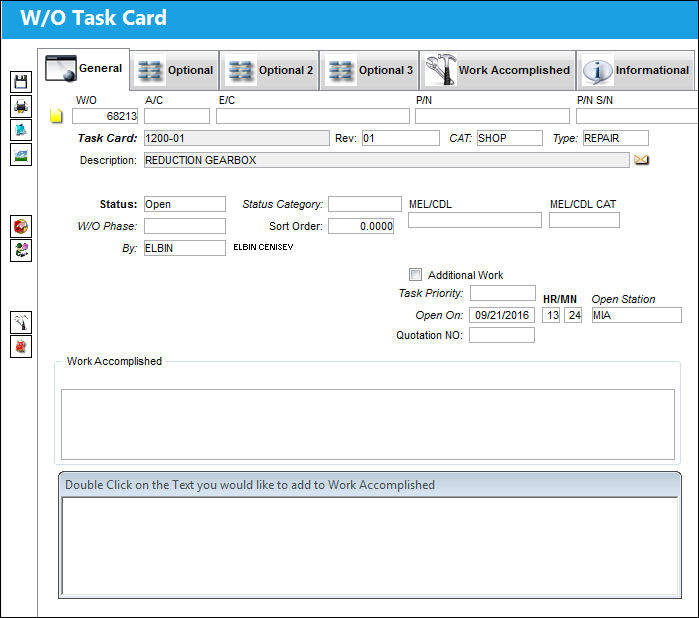Click the tools icon on Work Accomplished tab
The height and width of the screenshot is (618, 699).
(440, 70)
